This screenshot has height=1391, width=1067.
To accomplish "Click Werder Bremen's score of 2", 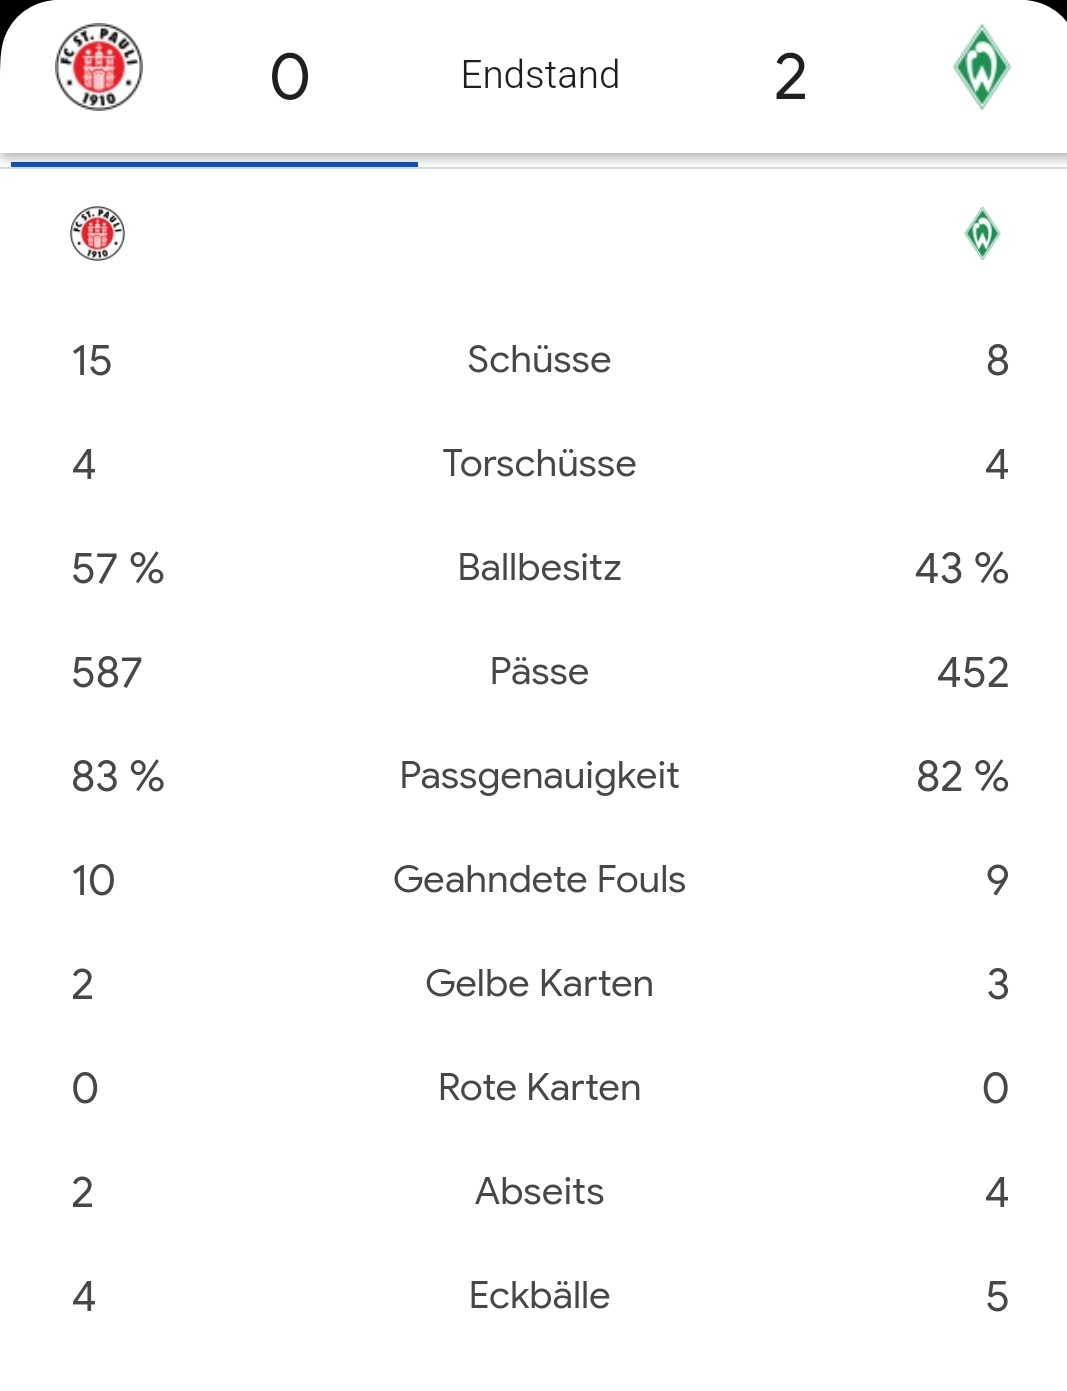I will 790,77.
